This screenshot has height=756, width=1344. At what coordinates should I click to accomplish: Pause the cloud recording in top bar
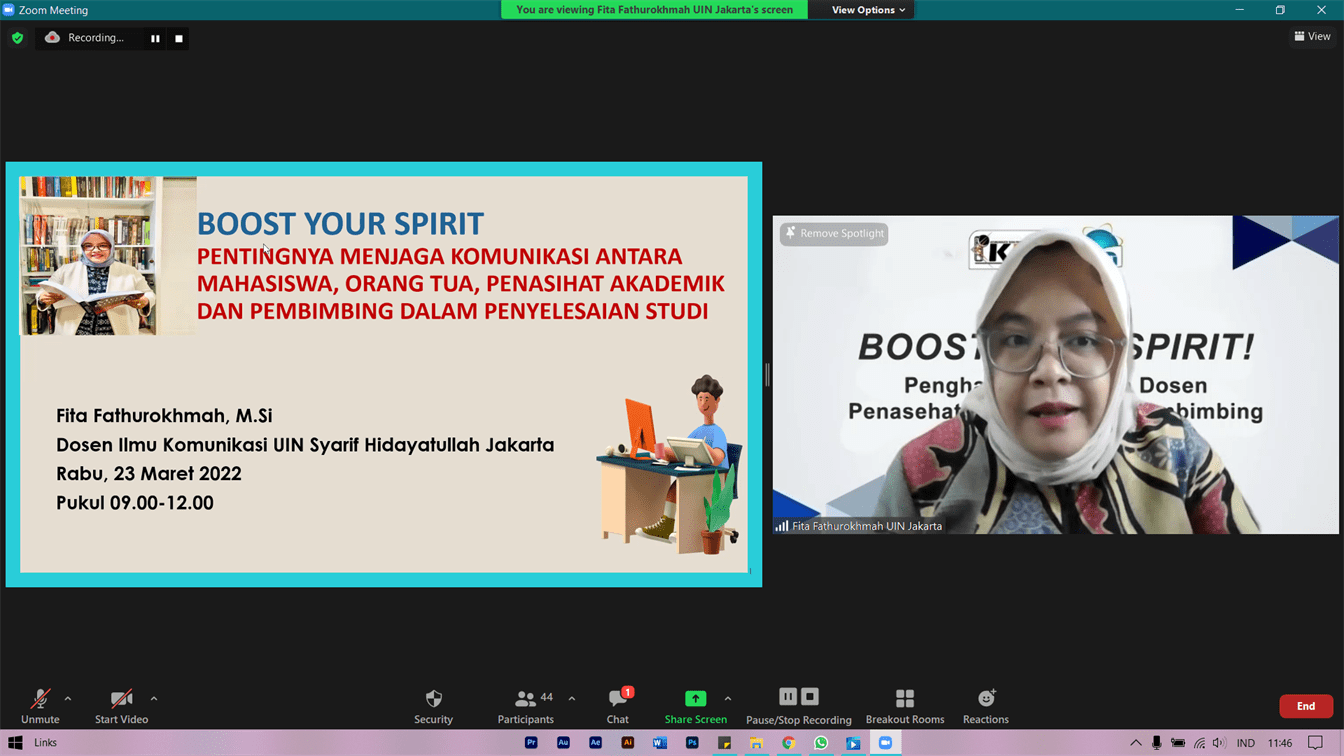(155, 38)
